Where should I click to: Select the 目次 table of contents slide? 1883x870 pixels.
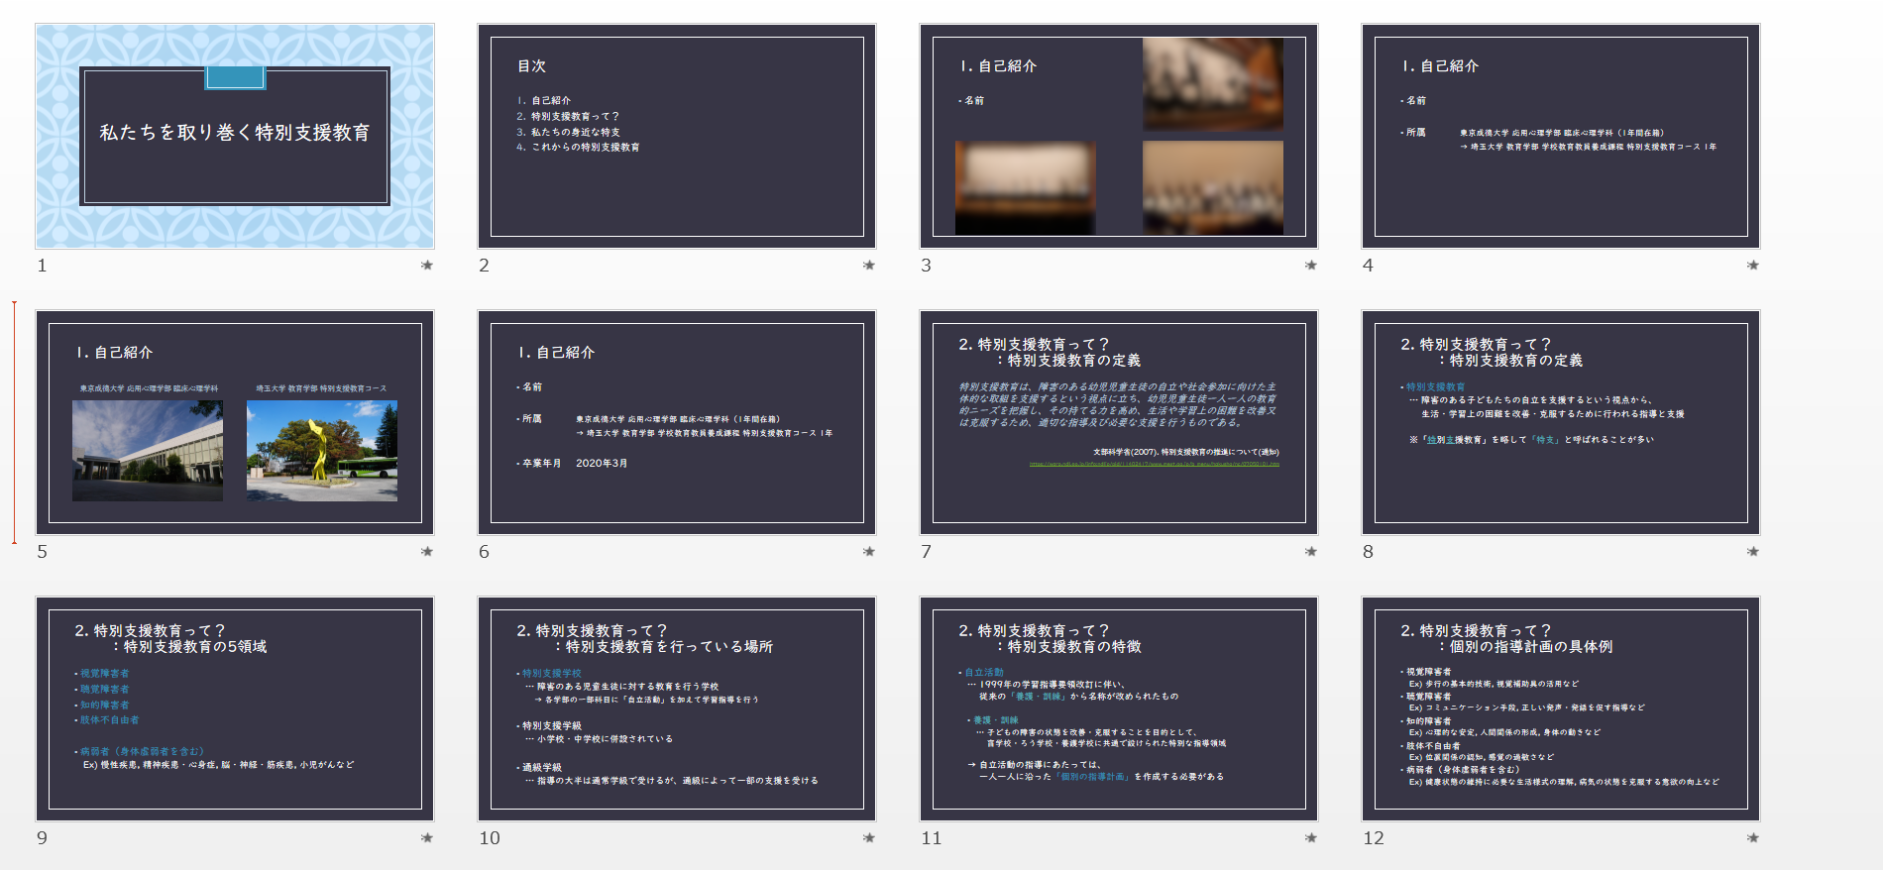click(677, 136)
